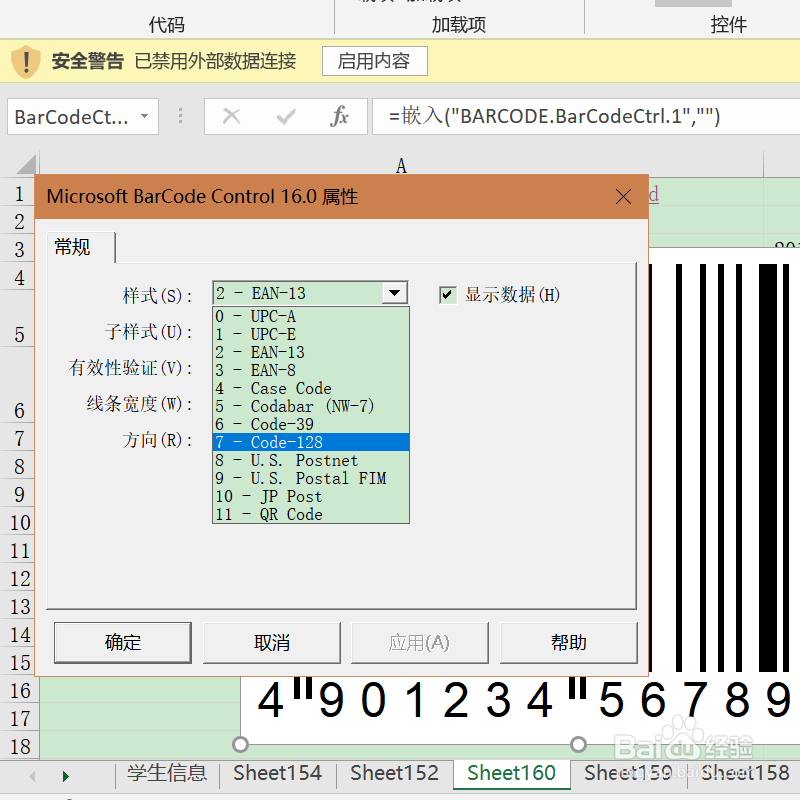800x800 pixels.
Task: Select row 7 header
Action: pyautogui.click(x=19, y=438)
